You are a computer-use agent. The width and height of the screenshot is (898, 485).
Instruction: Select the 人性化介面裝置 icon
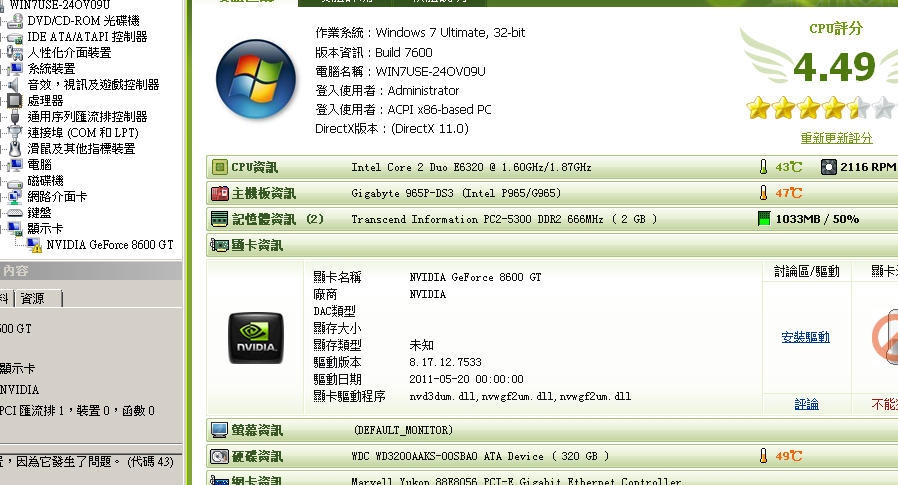pos(15,53)
